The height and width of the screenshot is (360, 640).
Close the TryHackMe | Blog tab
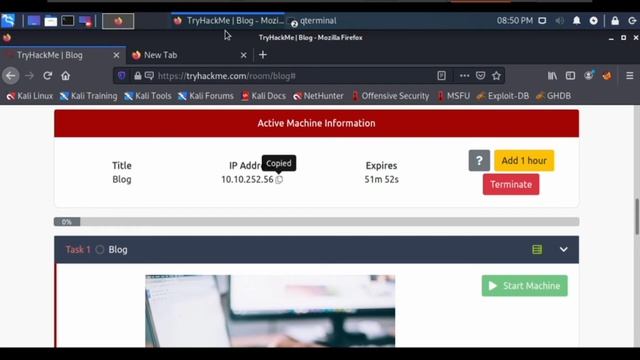(x=116, y=55)
